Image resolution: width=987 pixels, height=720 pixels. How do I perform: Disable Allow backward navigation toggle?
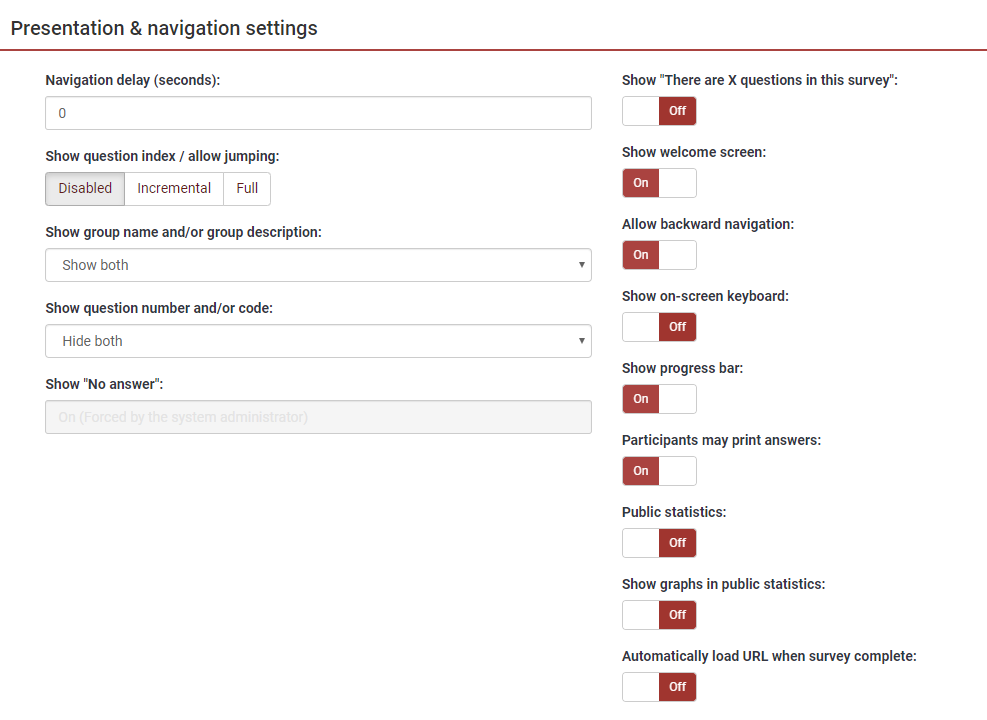click(659, 255)
